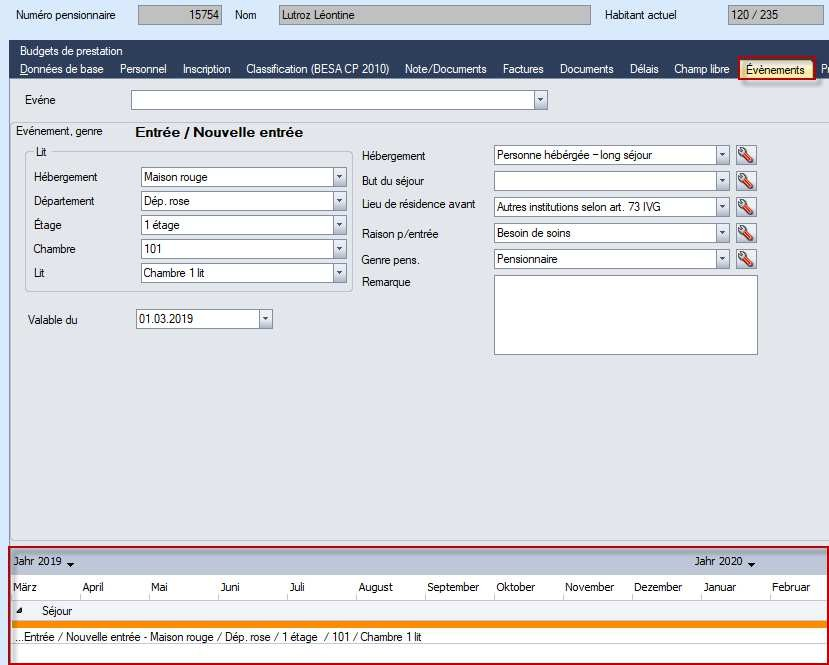Click the Oktober month header
This screenshot has width=829, height=665.
coord(515,587)
